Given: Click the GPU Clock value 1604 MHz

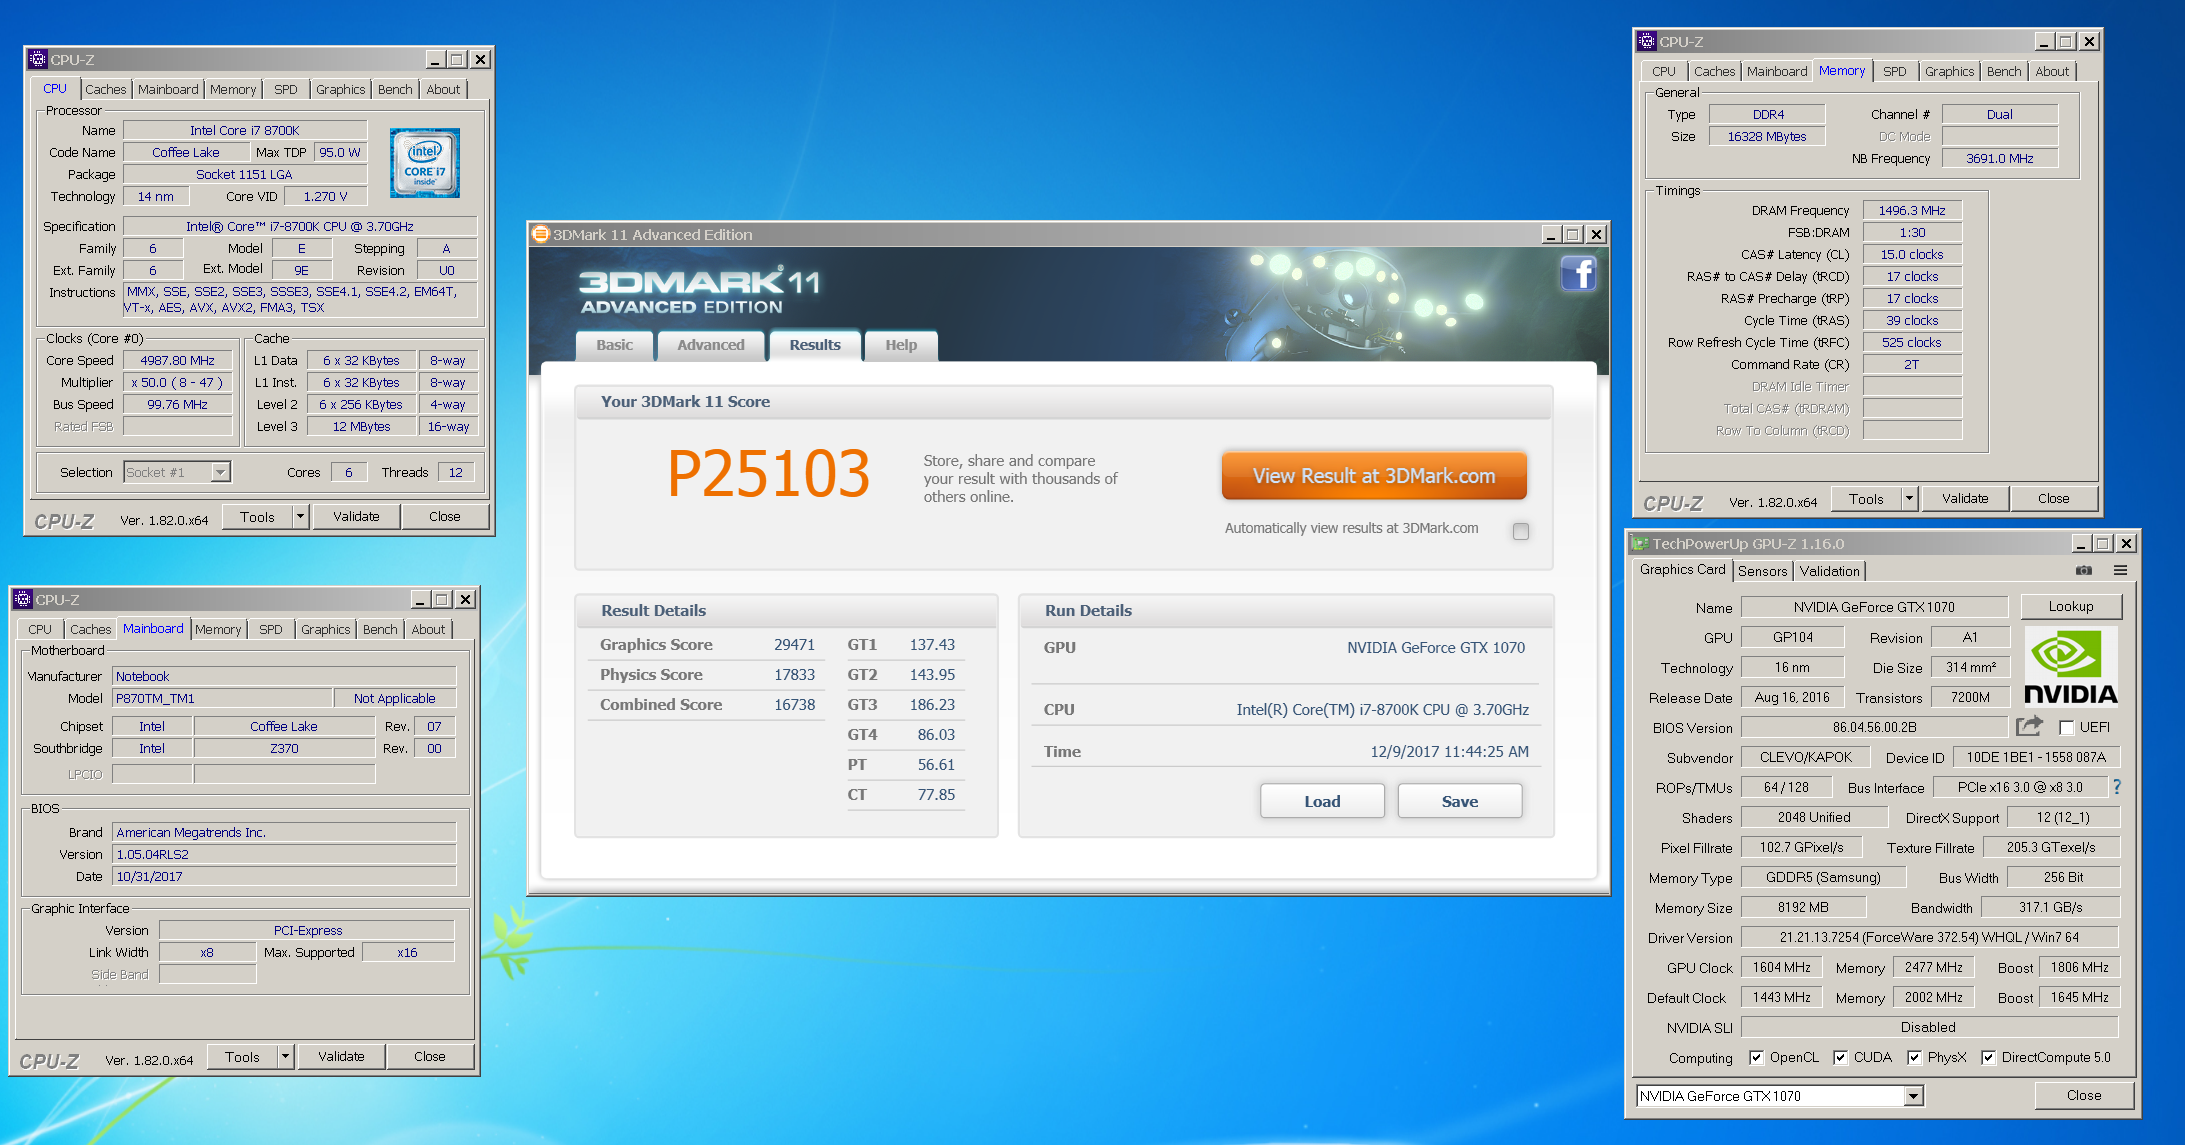Looking at the screenshot, I should click(1781, 967).
